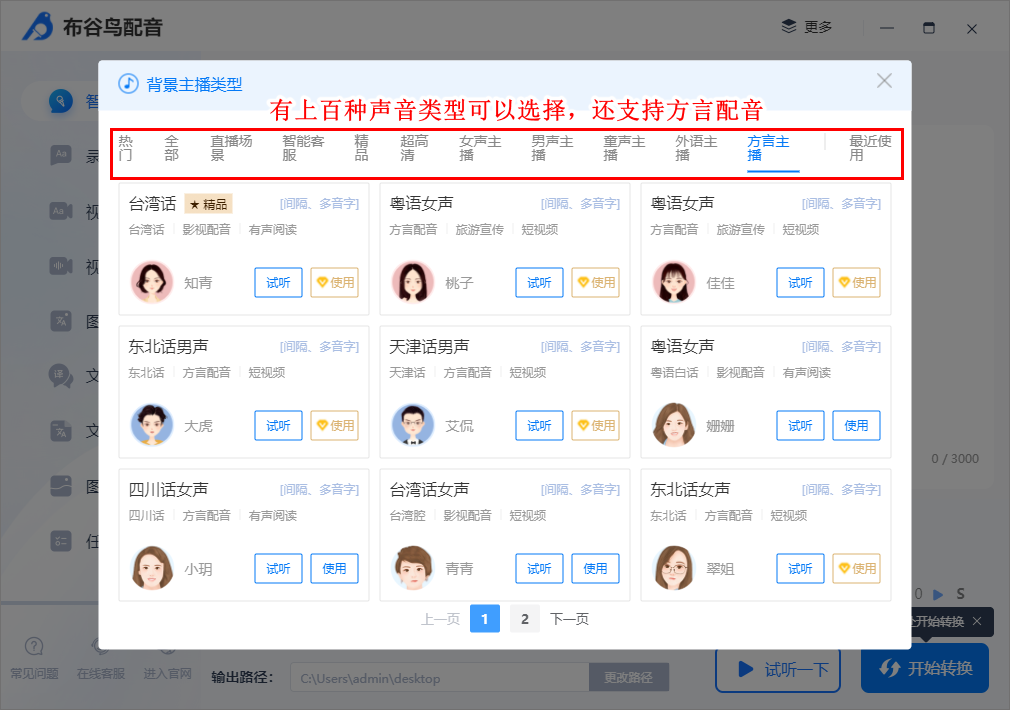Click the output path field
This screenshot has width=1010, height=710.
point(440,678)
